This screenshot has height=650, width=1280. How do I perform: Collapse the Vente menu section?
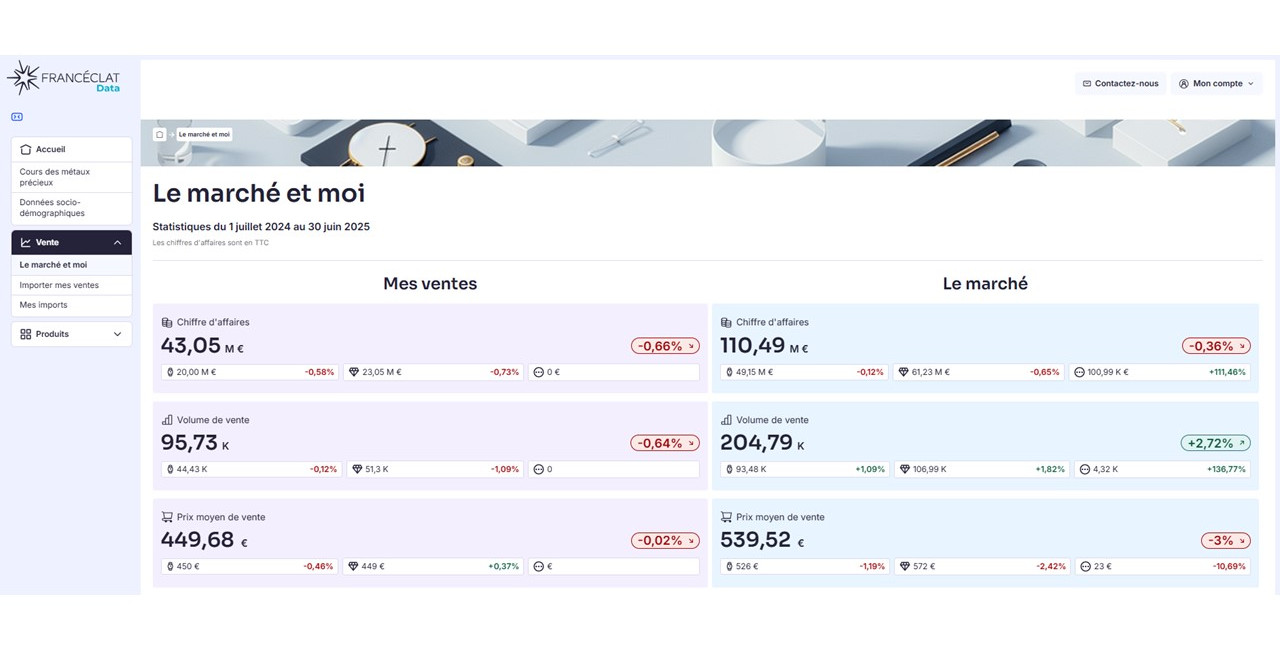pos(117,243)
